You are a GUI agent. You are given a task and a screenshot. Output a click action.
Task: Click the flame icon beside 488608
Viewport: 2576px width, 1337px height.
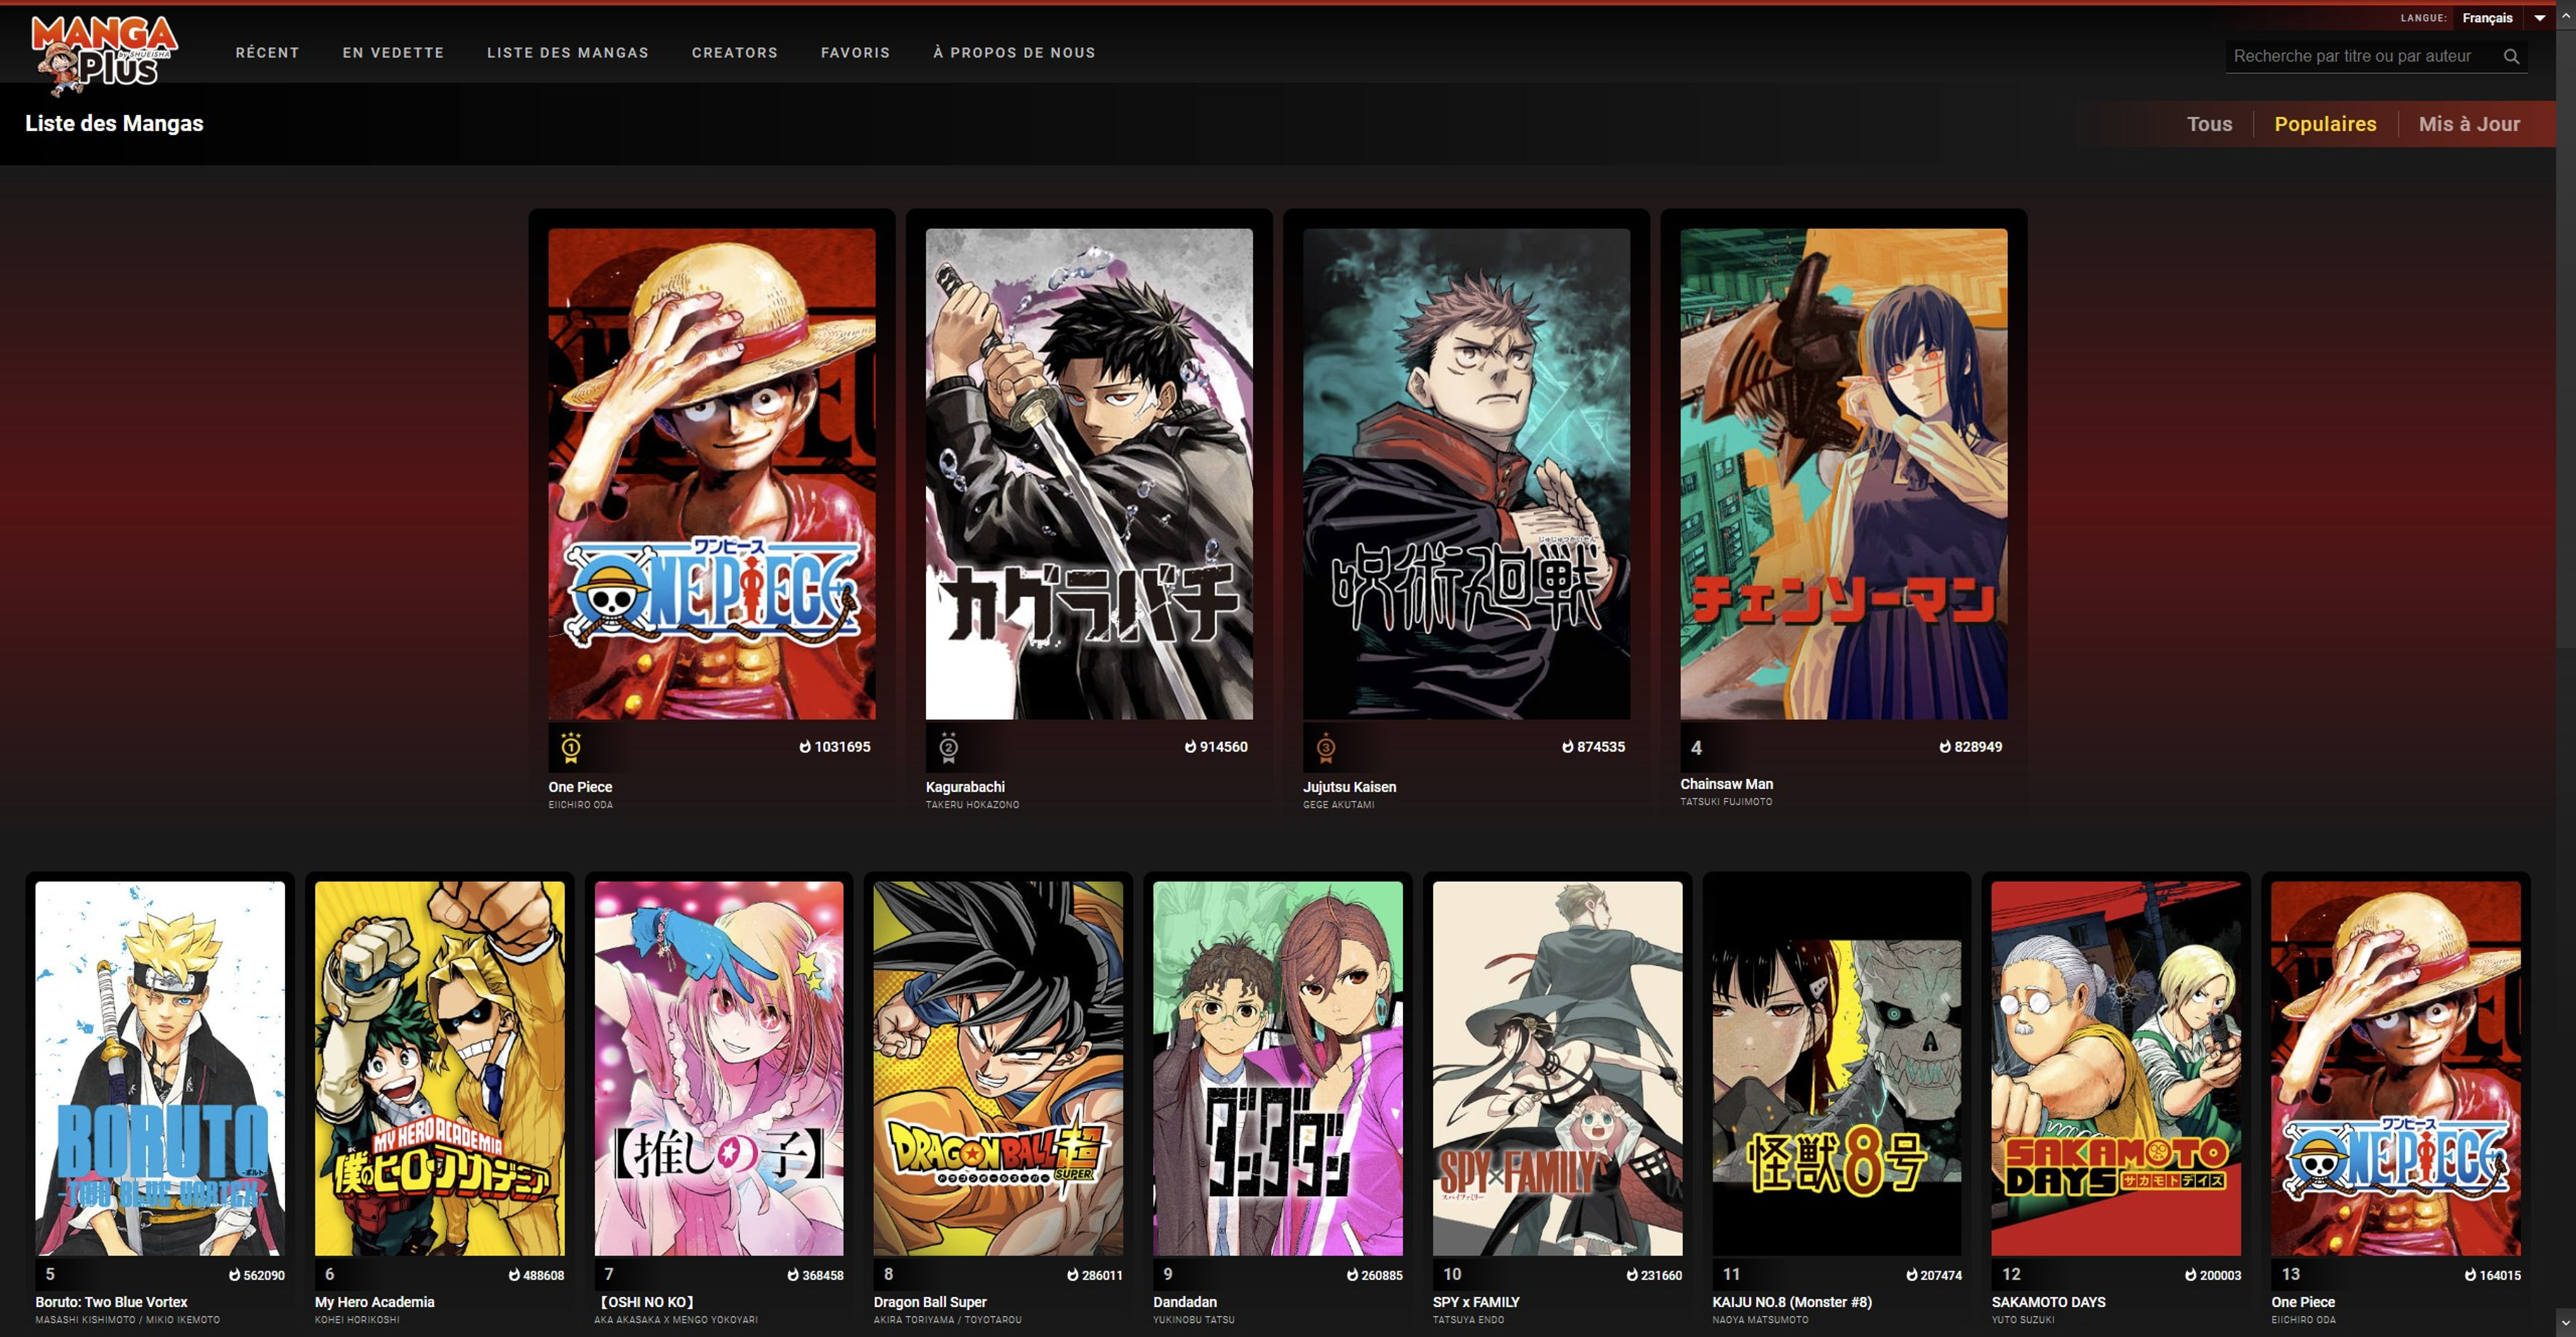514,1275
